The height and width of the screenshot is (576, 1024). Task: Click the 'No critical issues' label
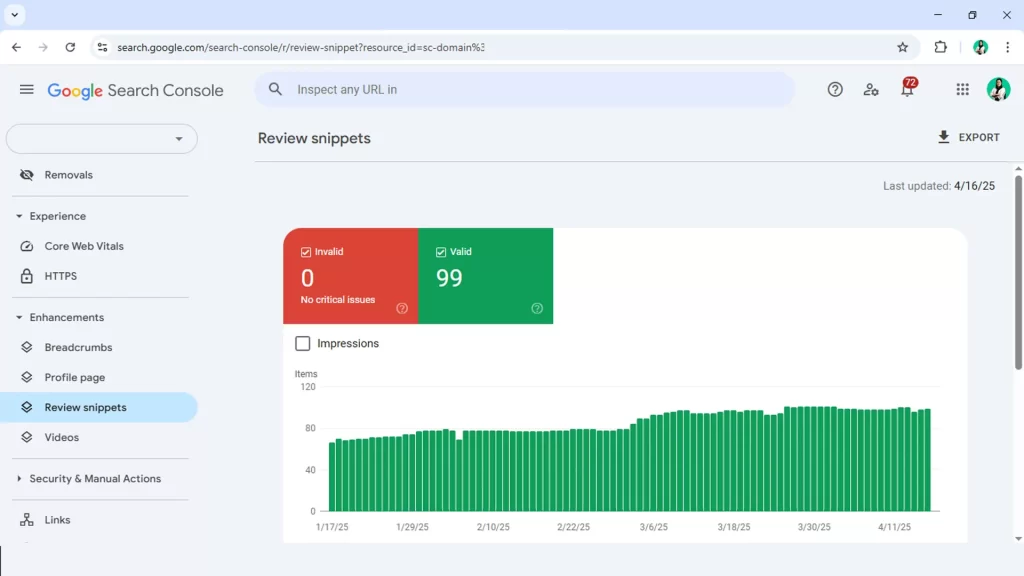[338, 300]
